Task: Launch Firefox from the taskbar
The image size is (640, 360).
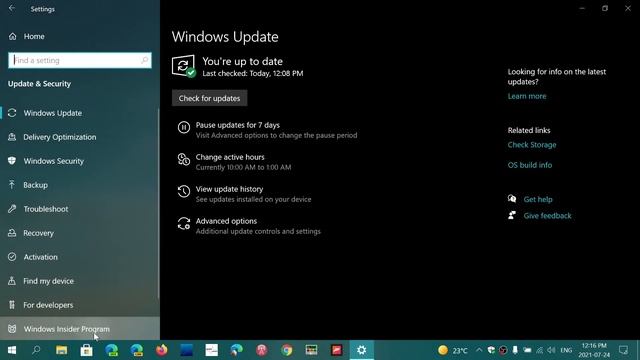Action: click(x=162, y=350)
